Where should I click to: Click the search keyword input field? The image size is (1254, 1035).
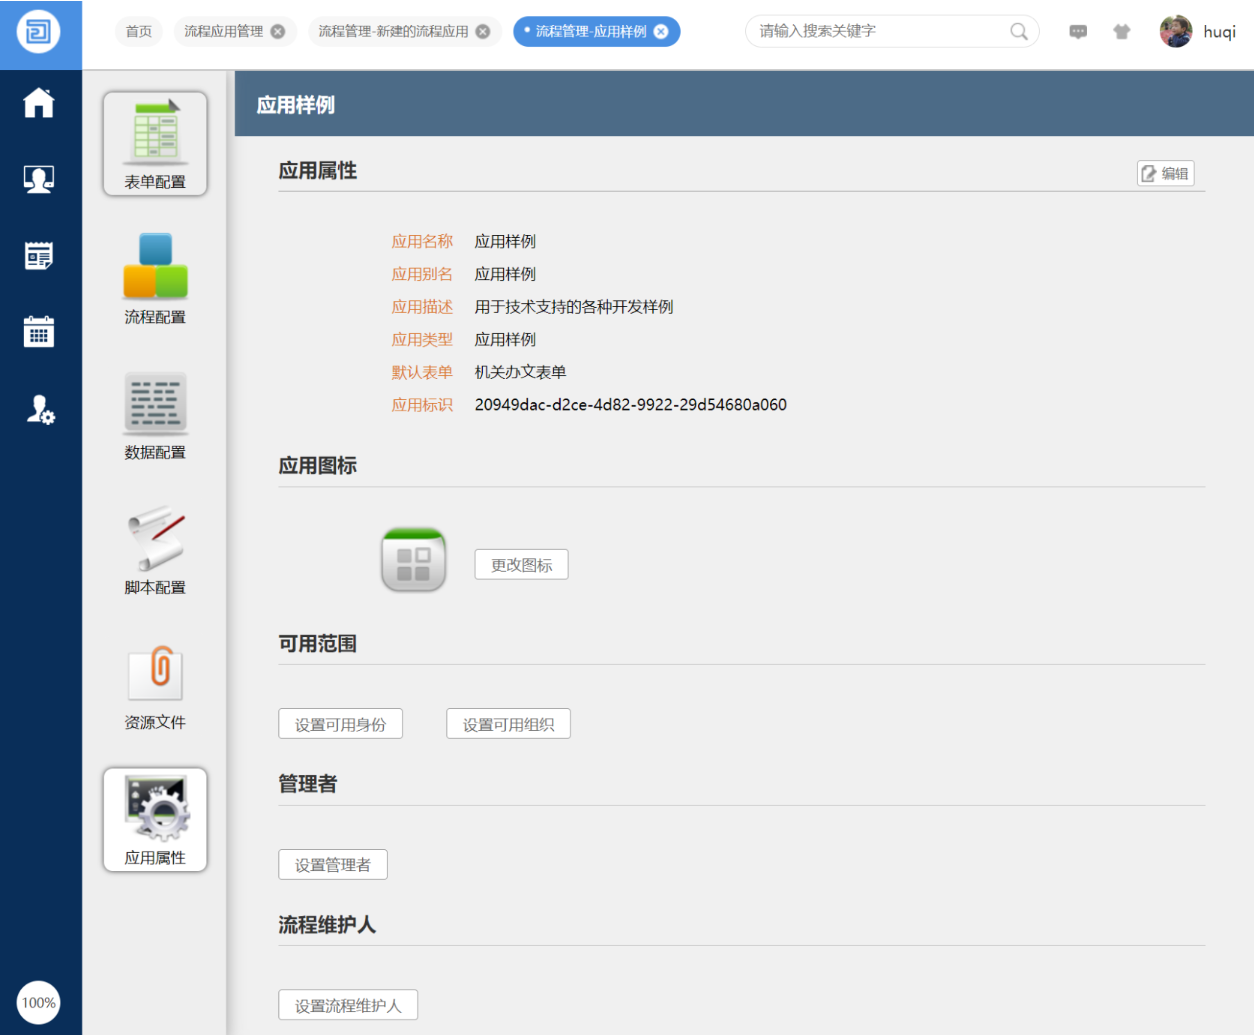[x=880, y=32]
